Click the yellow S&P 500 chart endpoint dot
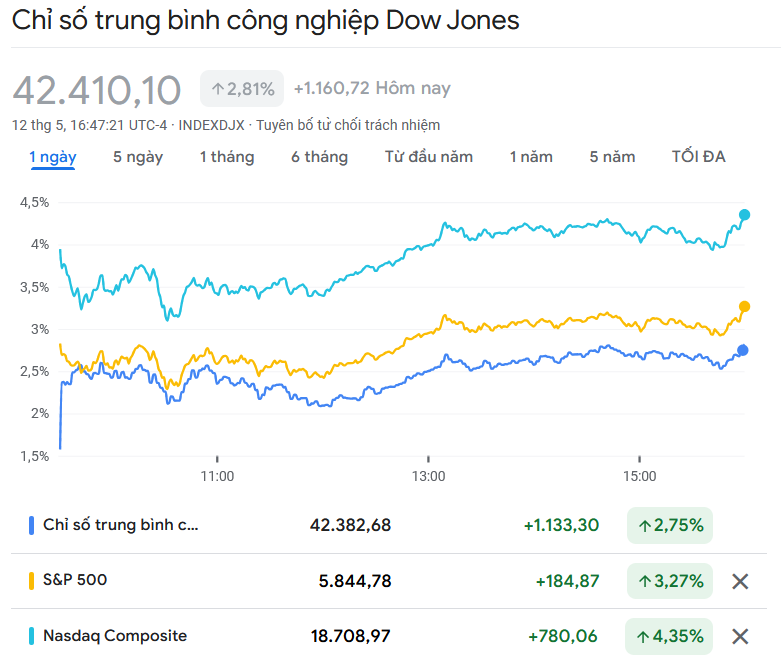Image resolution: width=781 pixels, height=658 pixels. 744,307
